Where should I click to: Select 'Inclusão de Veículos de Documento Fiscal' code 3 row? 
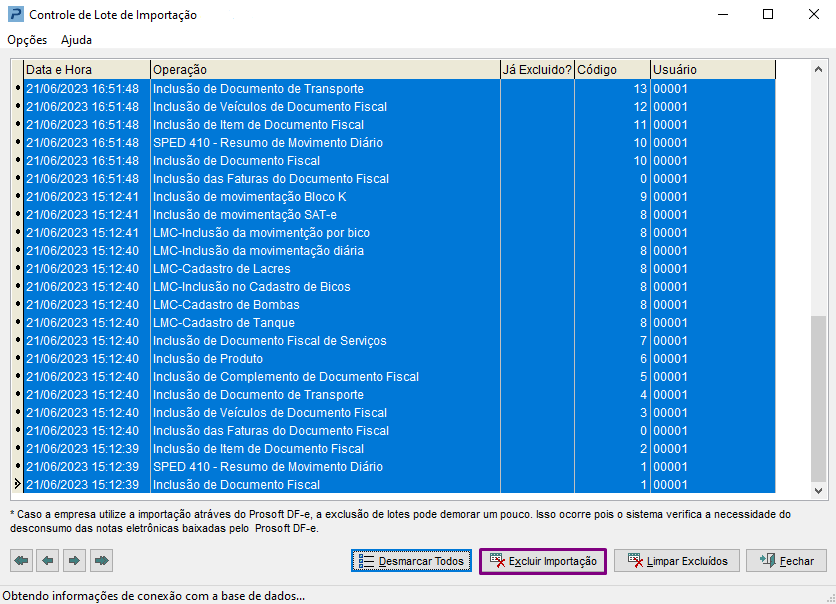coord(399,413)
